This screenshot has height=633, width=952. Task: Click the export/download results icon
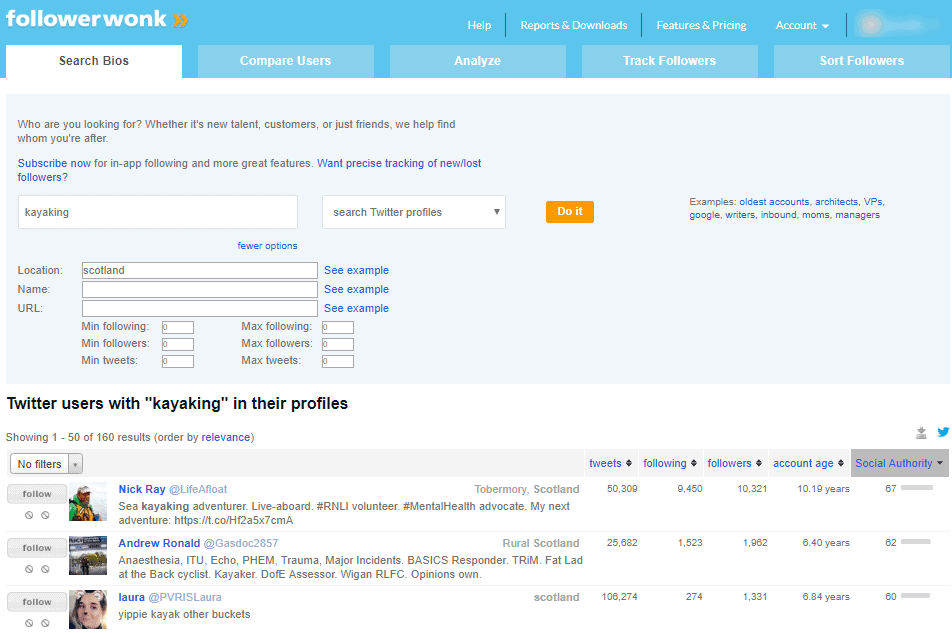pyautogui.click(x=921, y=431)
